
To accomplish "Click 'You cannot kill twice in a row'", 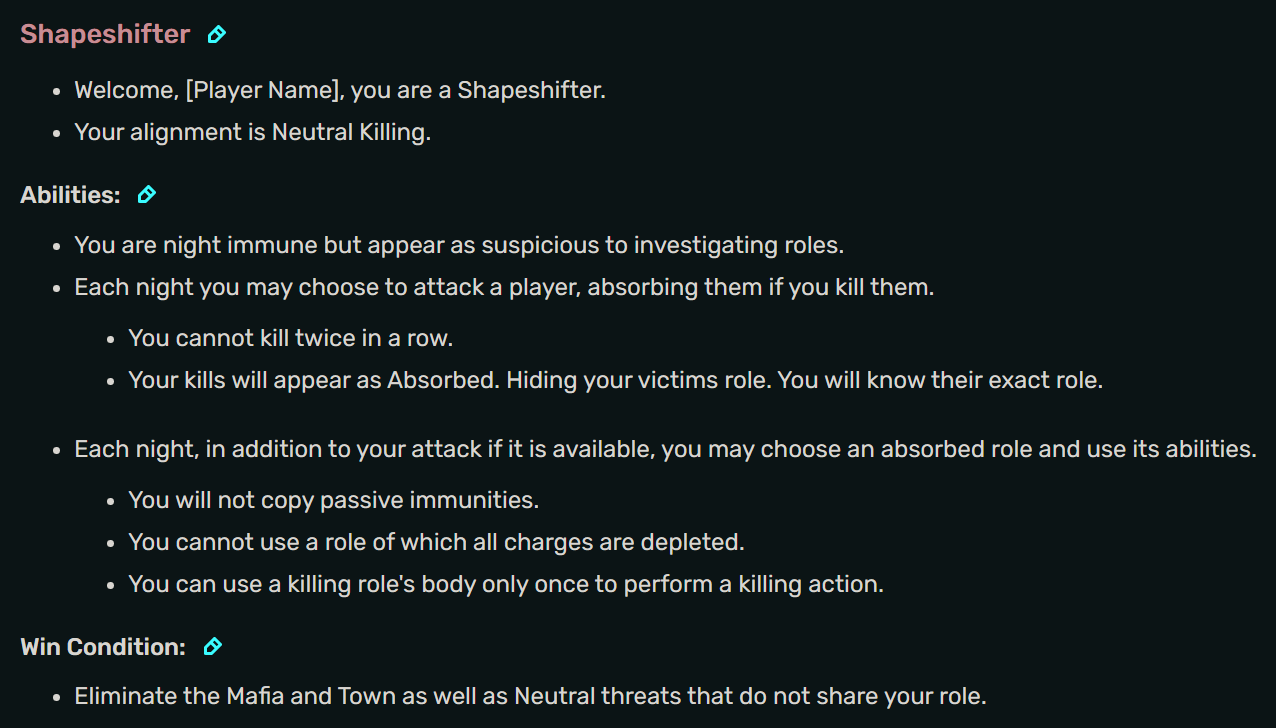I will point(291,338).
